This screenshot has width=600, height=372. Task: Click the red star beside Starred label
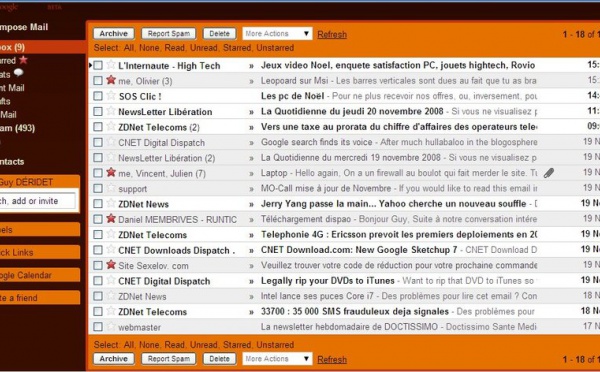[x=23, y=60]
